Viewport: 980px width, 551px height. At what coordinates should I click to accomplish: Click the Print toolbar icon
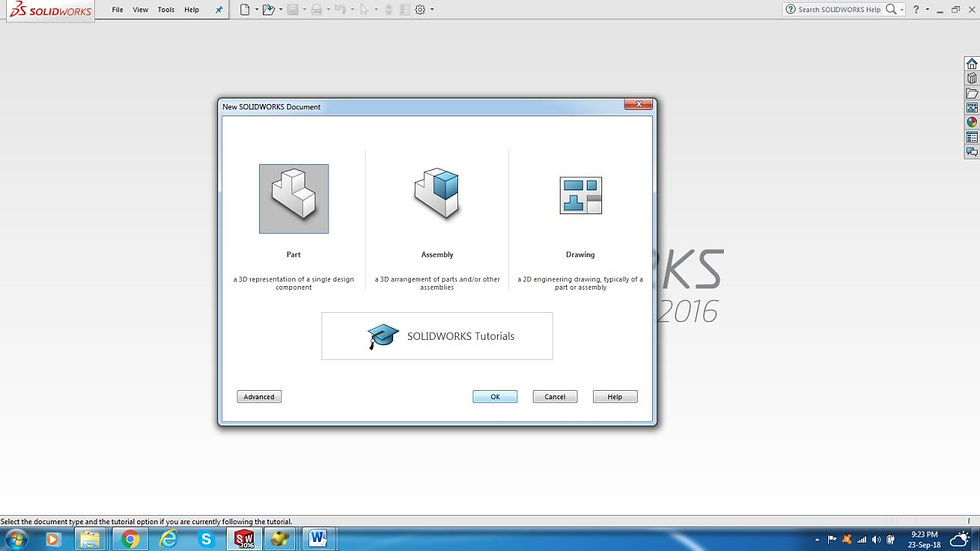pyautogui.click(x=317, y=9)
